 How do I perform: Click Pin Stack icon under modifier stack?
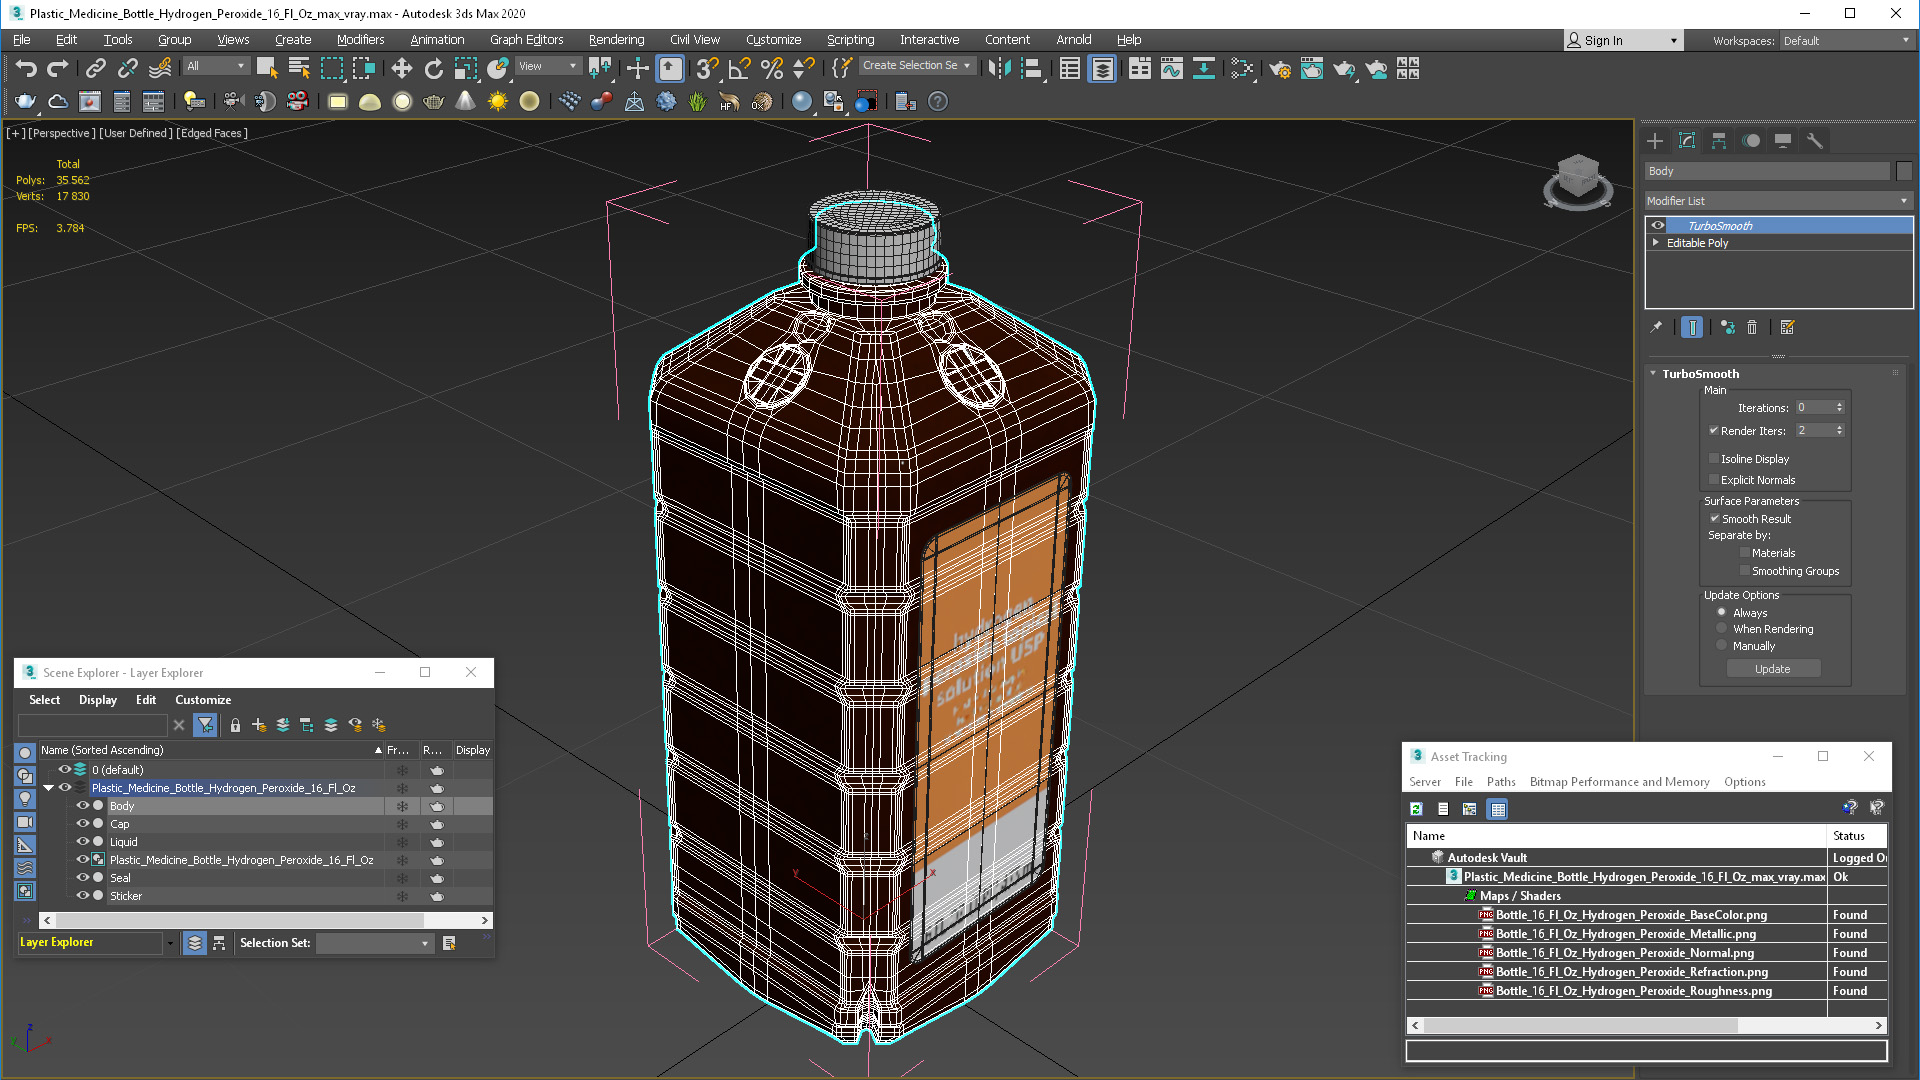pos(1656,327)
